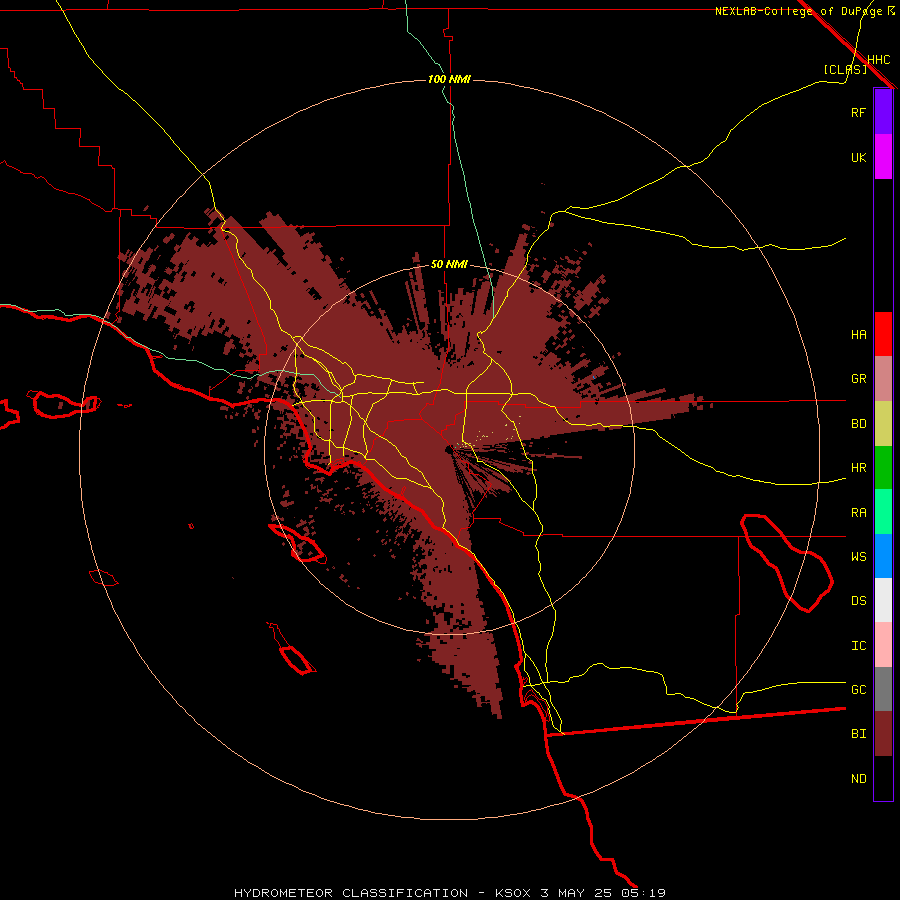
Task: Click the GC gray legend swatch
Action: point(883,689)
